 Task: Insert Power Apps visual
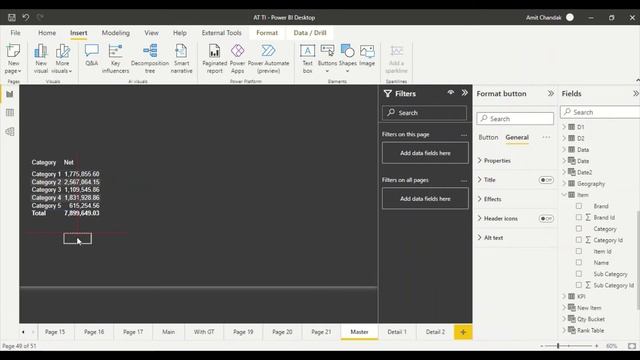(x=237, y=59)
